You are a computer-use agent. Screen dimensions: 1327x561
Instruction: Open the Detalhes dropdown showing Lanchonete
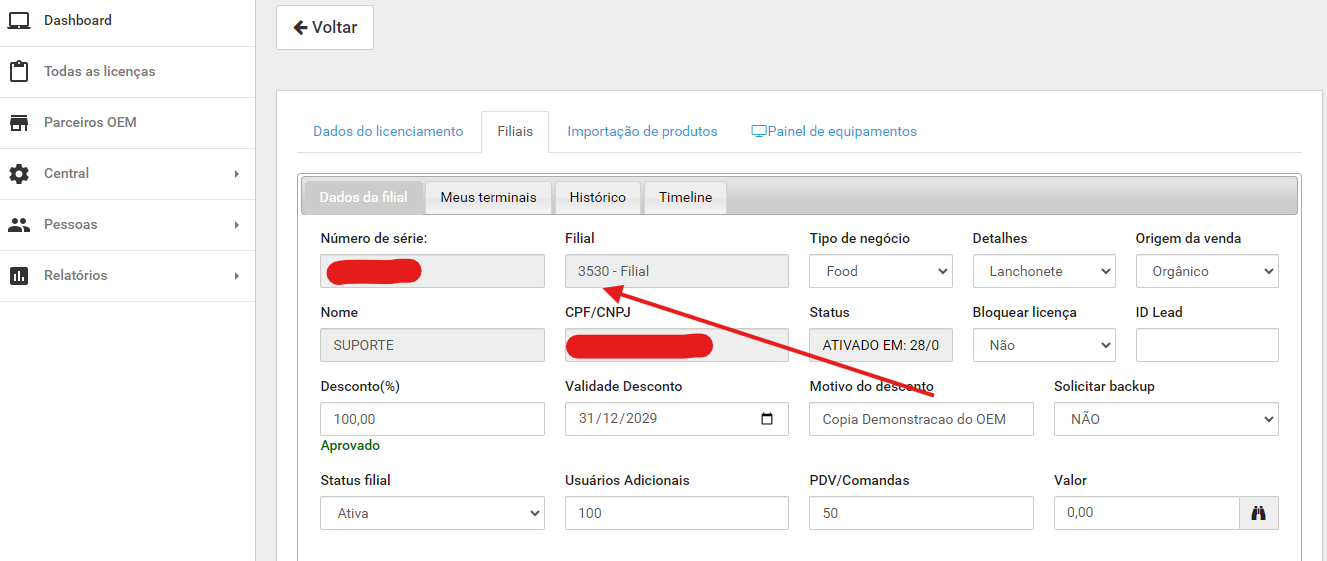(1043, 271)
